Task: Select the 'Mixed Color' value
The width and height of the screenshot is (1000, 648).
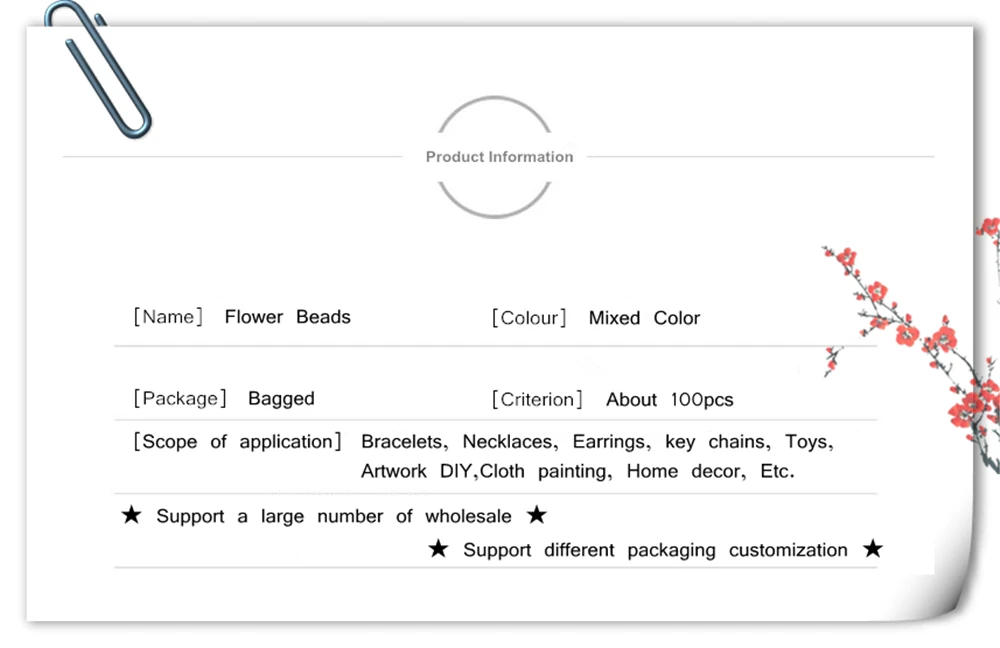Action: 644,318
